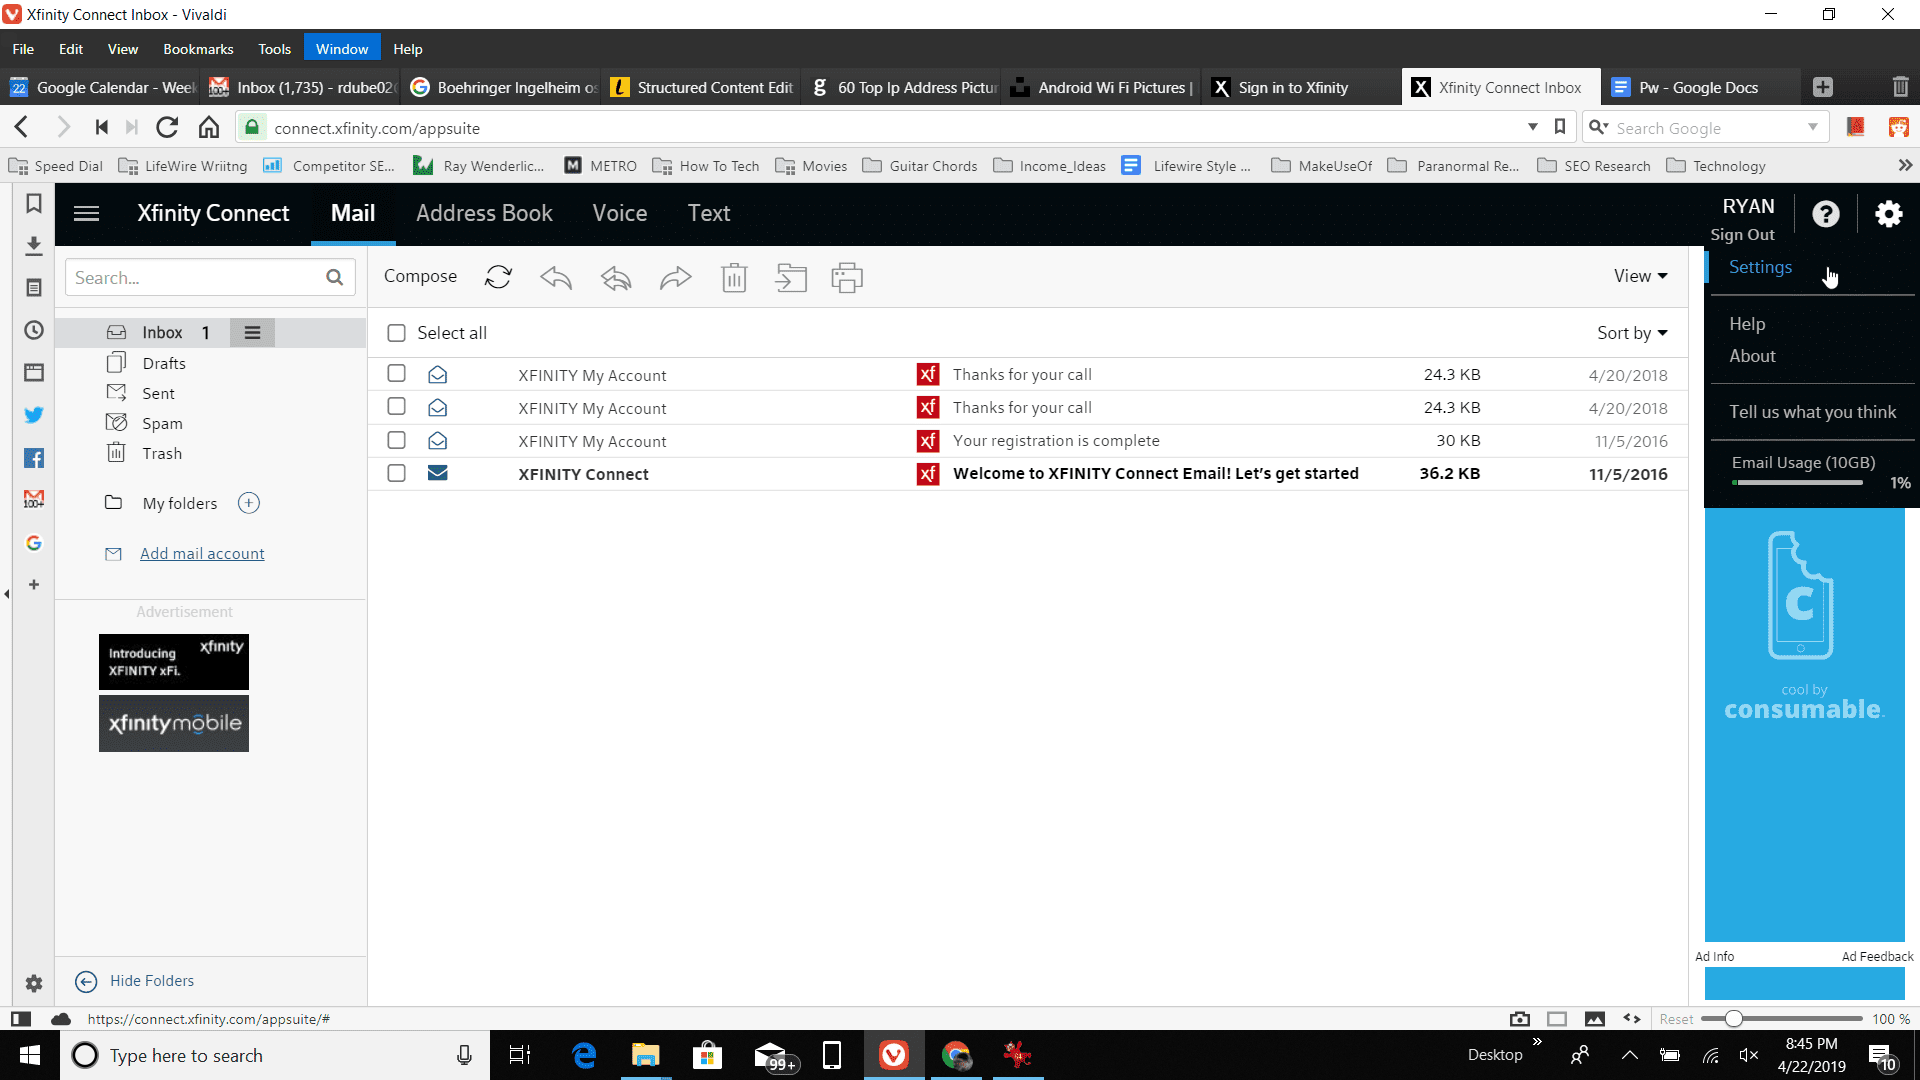The width and height of the screenshot is (1920, 1080).
Task: Click the Reply all icon
Action: click(616, 277)
